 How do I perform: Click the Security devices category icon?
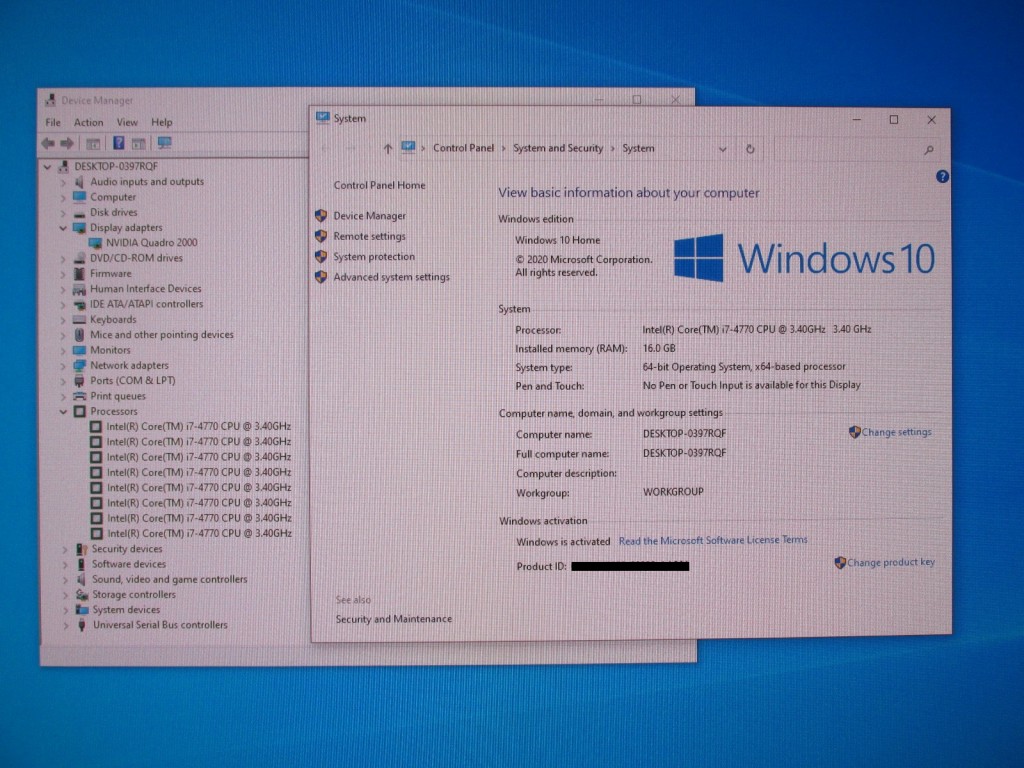82,549
